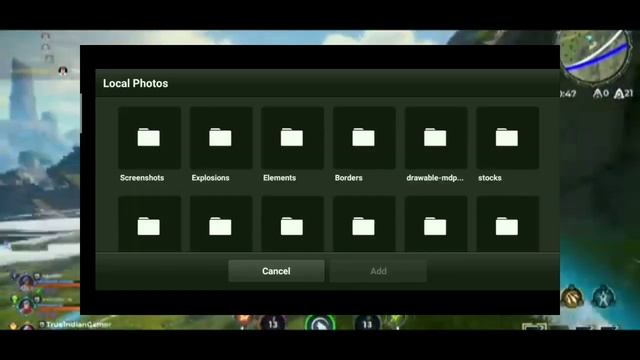Open the Elements folder icon
Viewport: 640px width, 360px height.
tap(292, 138)
